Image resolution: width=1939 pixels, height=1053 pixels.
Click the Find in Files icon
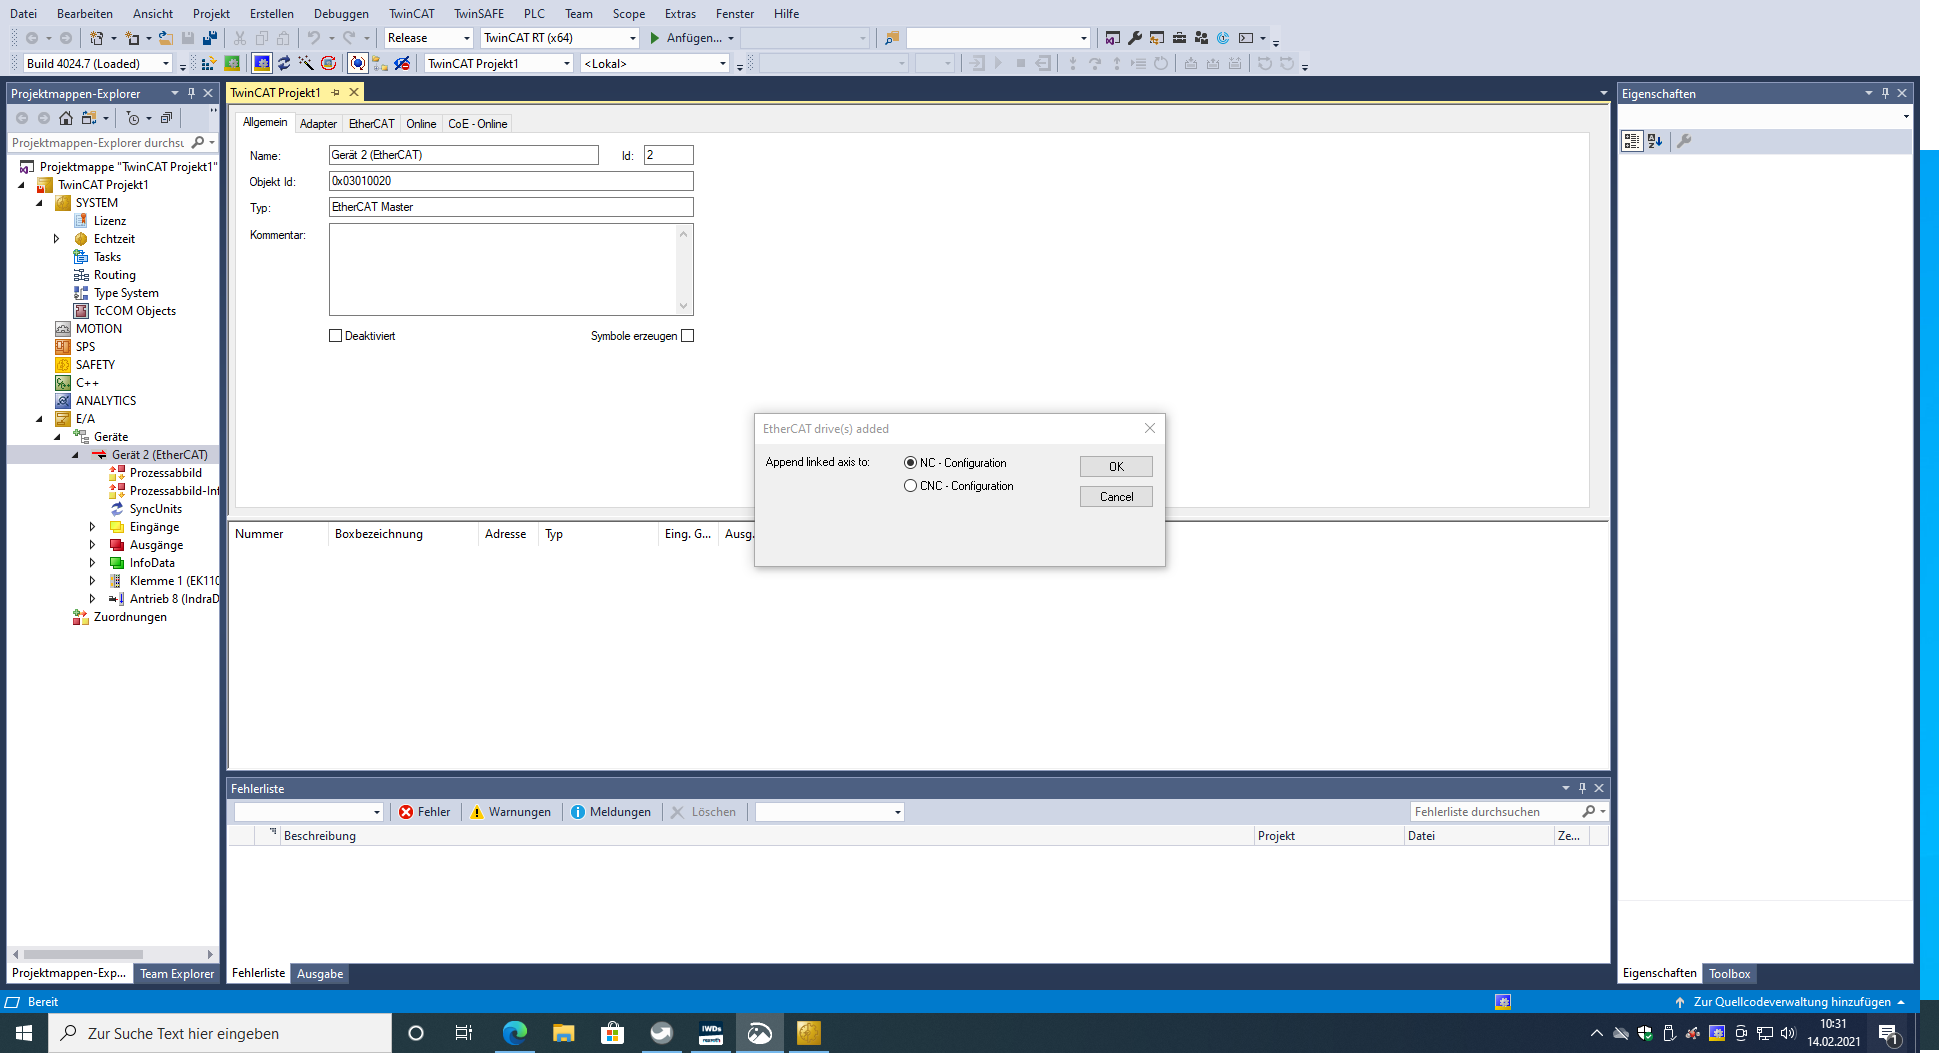tap(892, 38)
